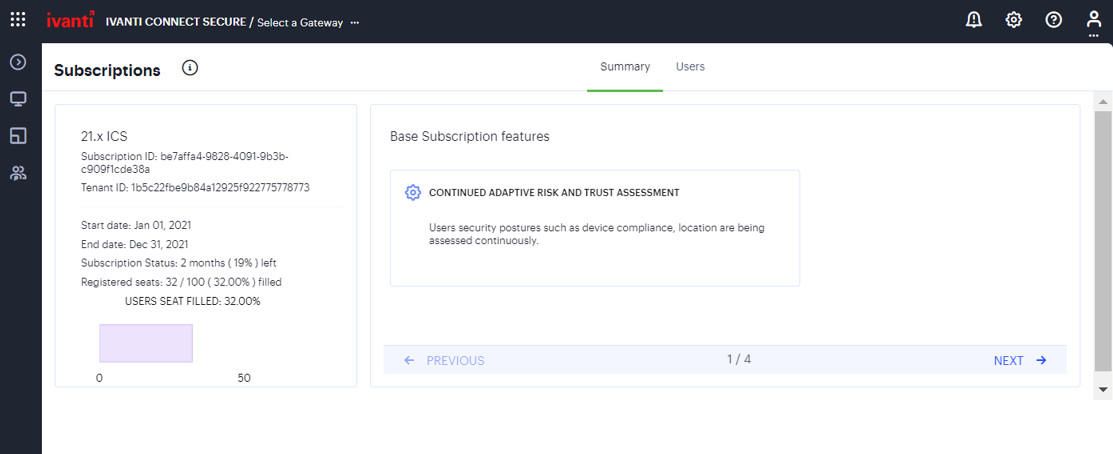Go to NEXT subscription feature
The width and height of the screenshot is (1113, 454).
(x=1020, y=361)
